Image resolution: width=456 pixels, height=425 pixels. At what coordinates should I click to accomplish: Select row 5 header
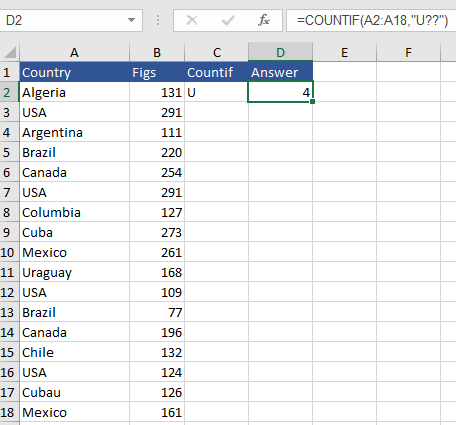(x=9, y=152)
